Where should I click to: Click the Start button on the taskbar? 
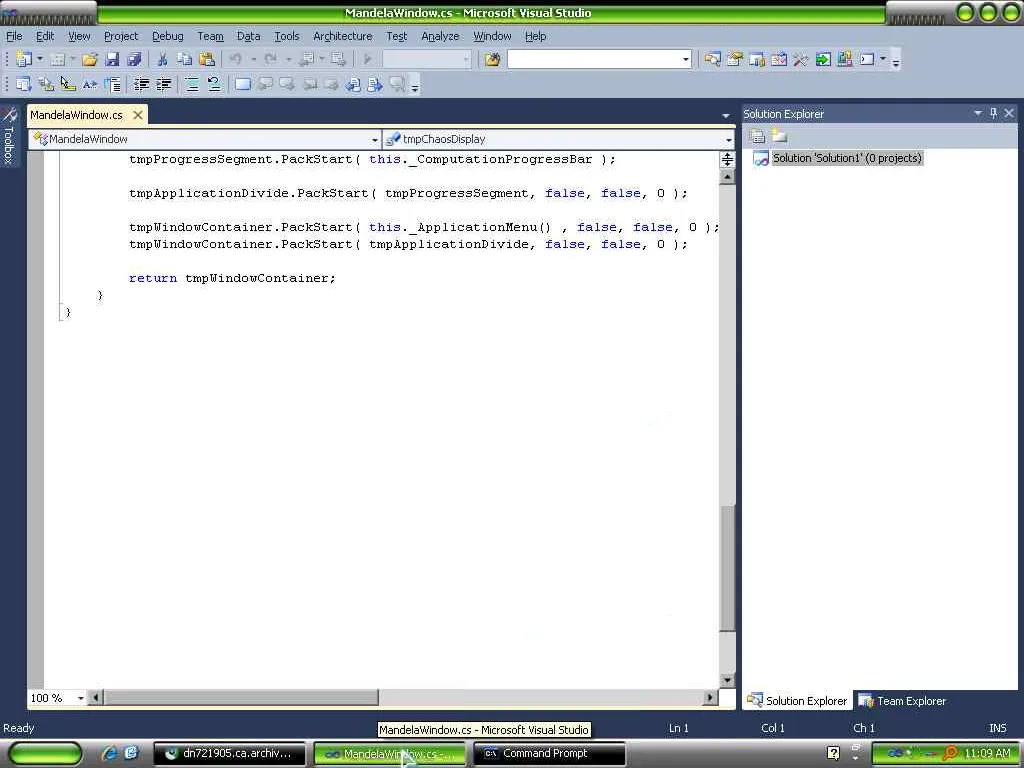point(45,753)
